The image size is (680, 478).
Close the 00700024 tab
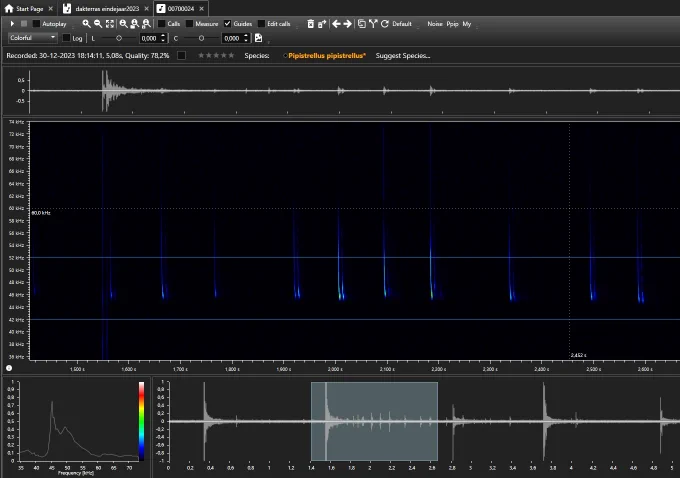[201, 8]
